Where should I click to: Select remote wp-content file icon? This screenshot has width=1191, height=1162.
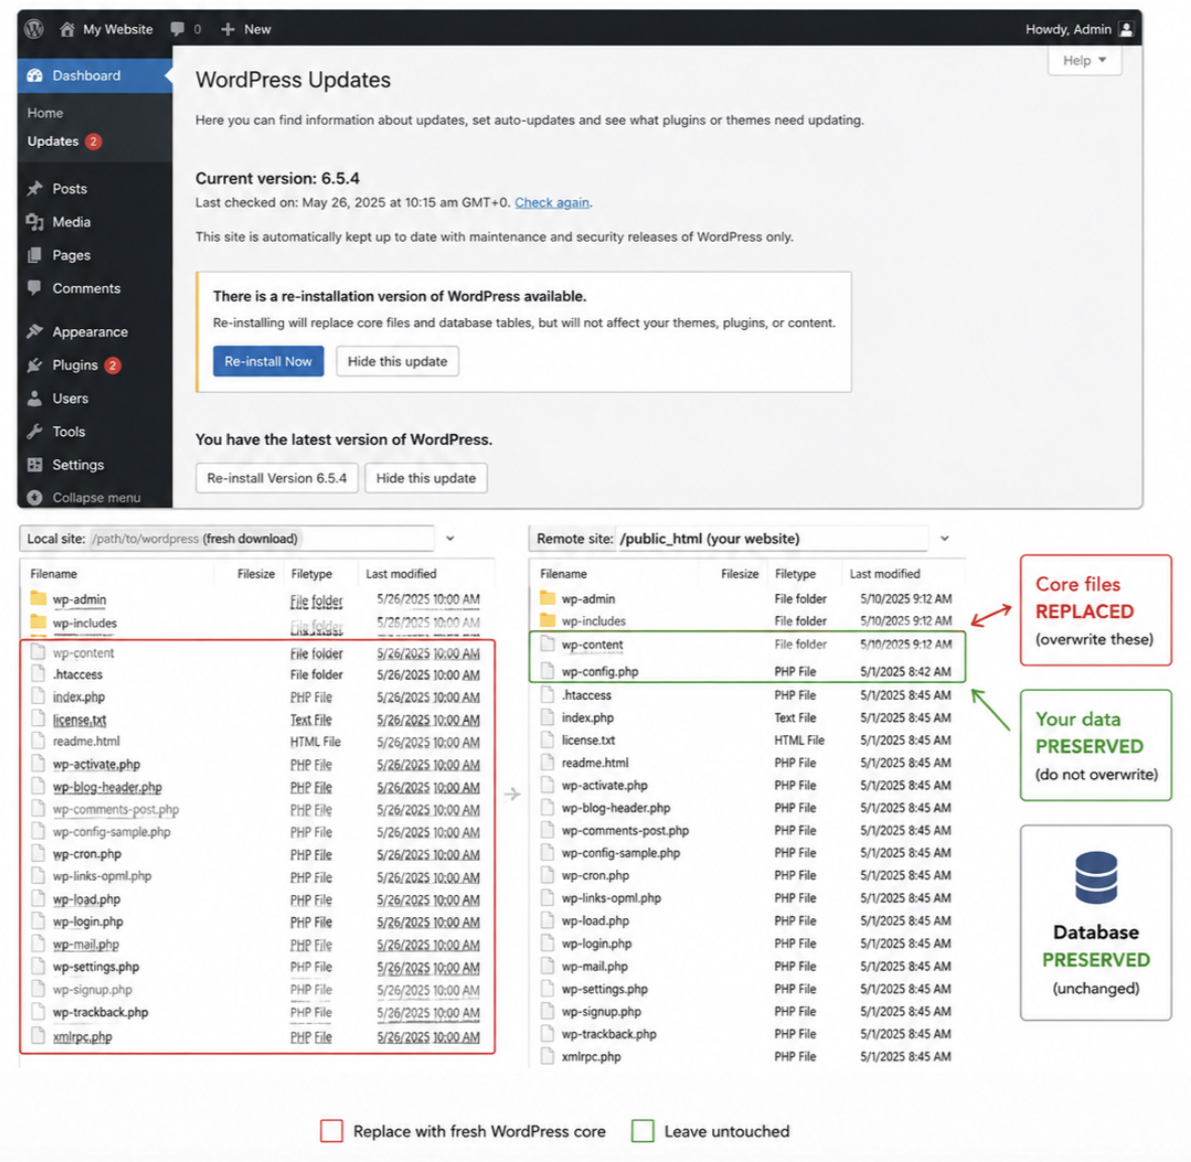(548, 644)
